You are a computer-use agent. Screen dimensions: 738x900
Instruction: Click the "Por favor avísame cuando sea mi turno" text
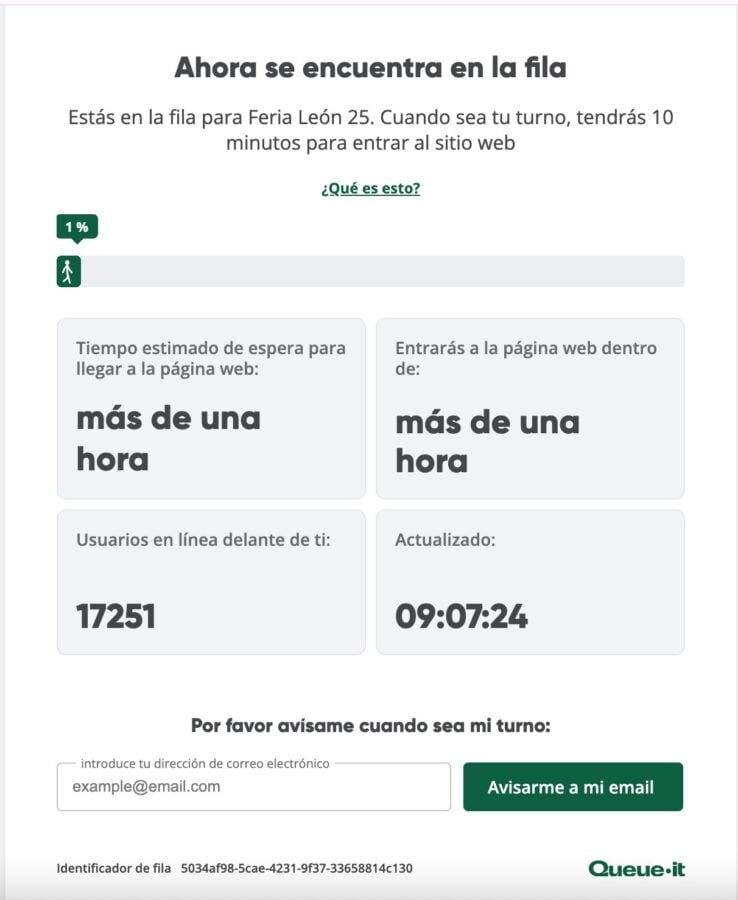point(370,726)
